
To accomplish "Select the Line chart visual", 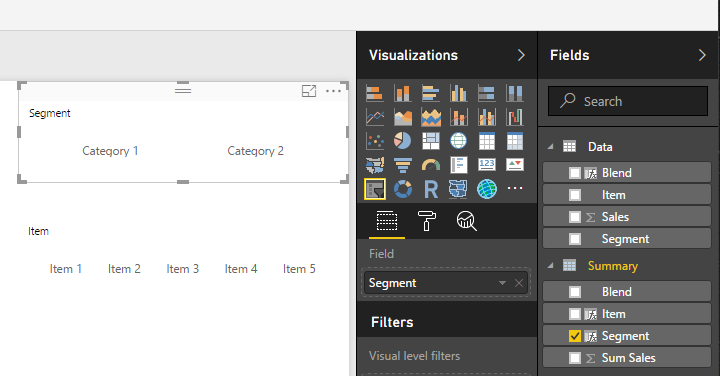I will pos(375,117).
